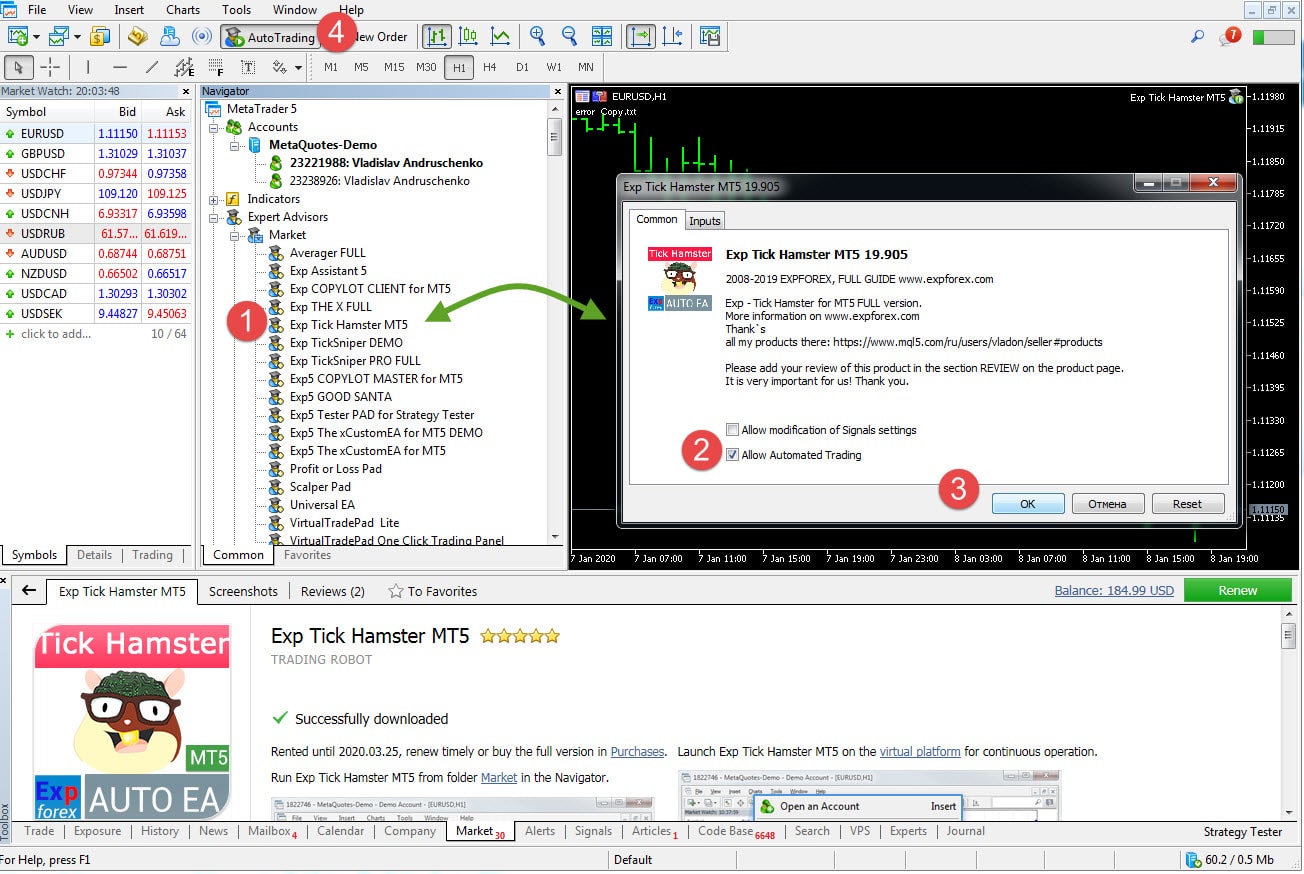The width and height of the screenshot is (1304, 874).
Task: Select the crosshair cursor tool
Action: click(x=49, y=67)
